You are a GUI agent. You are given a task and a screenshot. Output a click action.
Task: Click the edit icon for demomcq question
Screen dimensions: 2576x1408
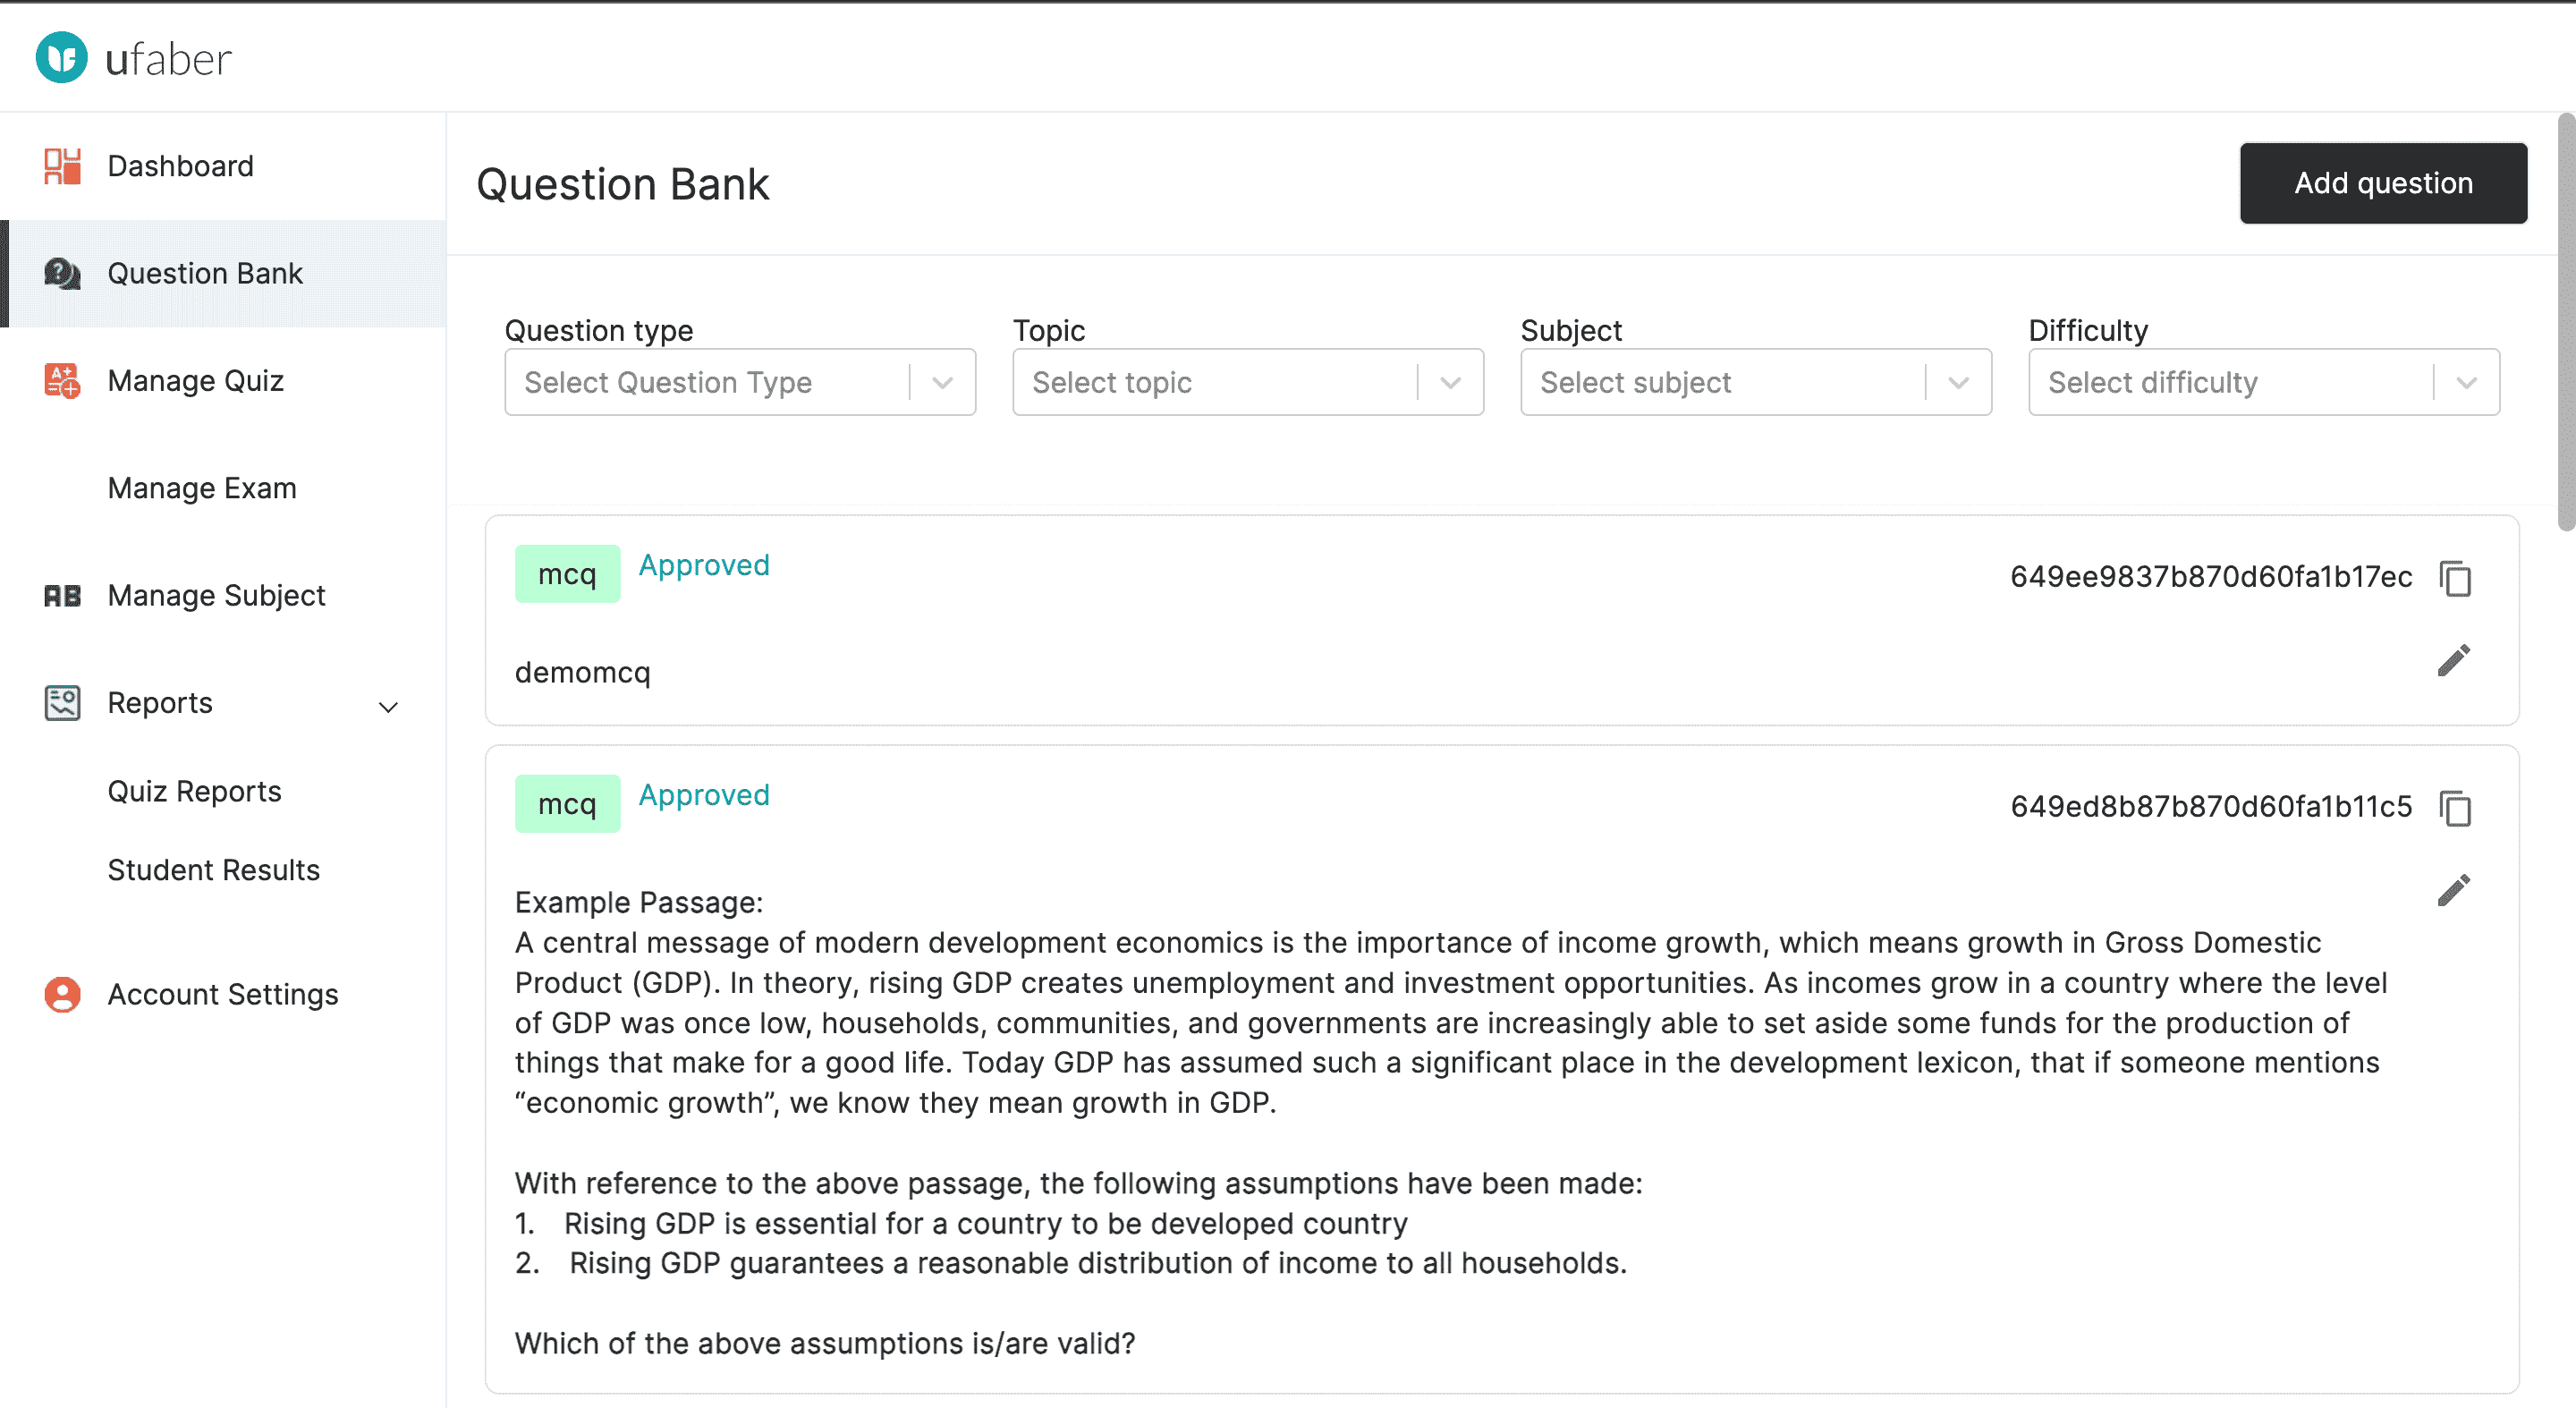point(2456,661)
